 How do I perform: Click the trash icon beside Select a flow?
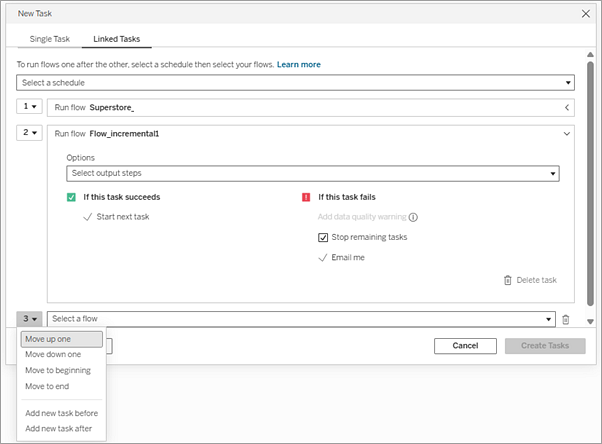pos(566,320)
